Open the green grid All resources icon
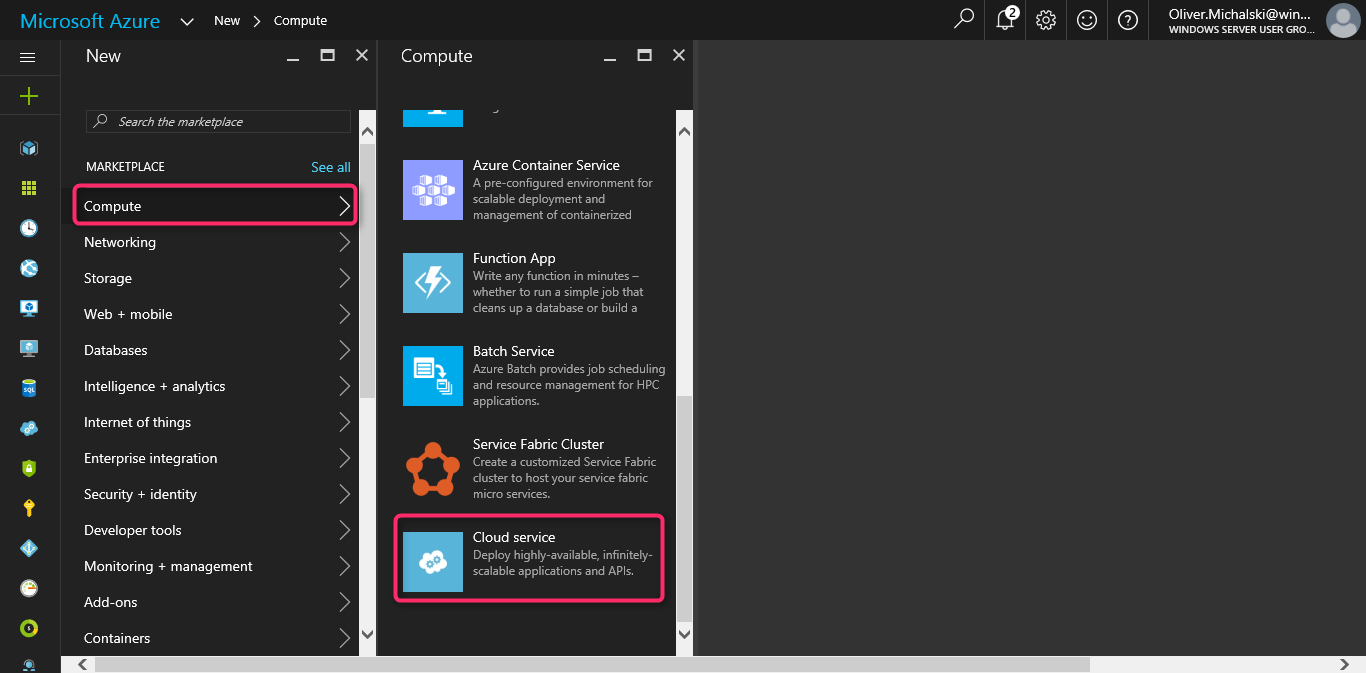 (28, 188)
